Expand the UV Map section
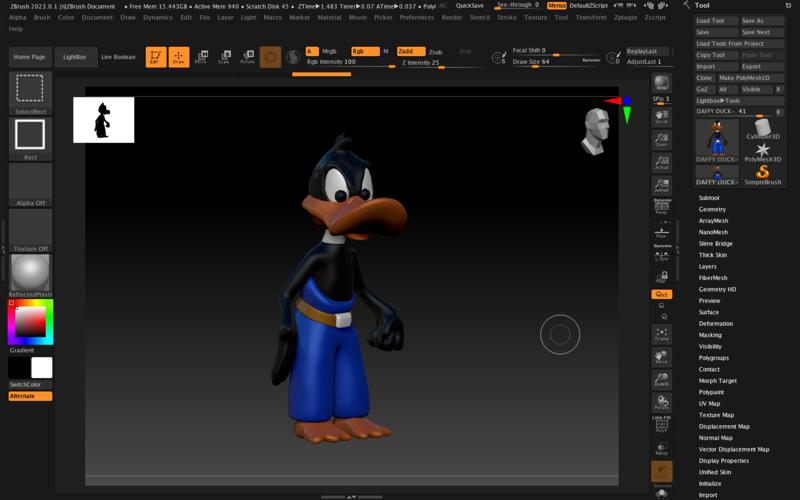Viewport: 800px width, 500px height. tap(709, 404)
